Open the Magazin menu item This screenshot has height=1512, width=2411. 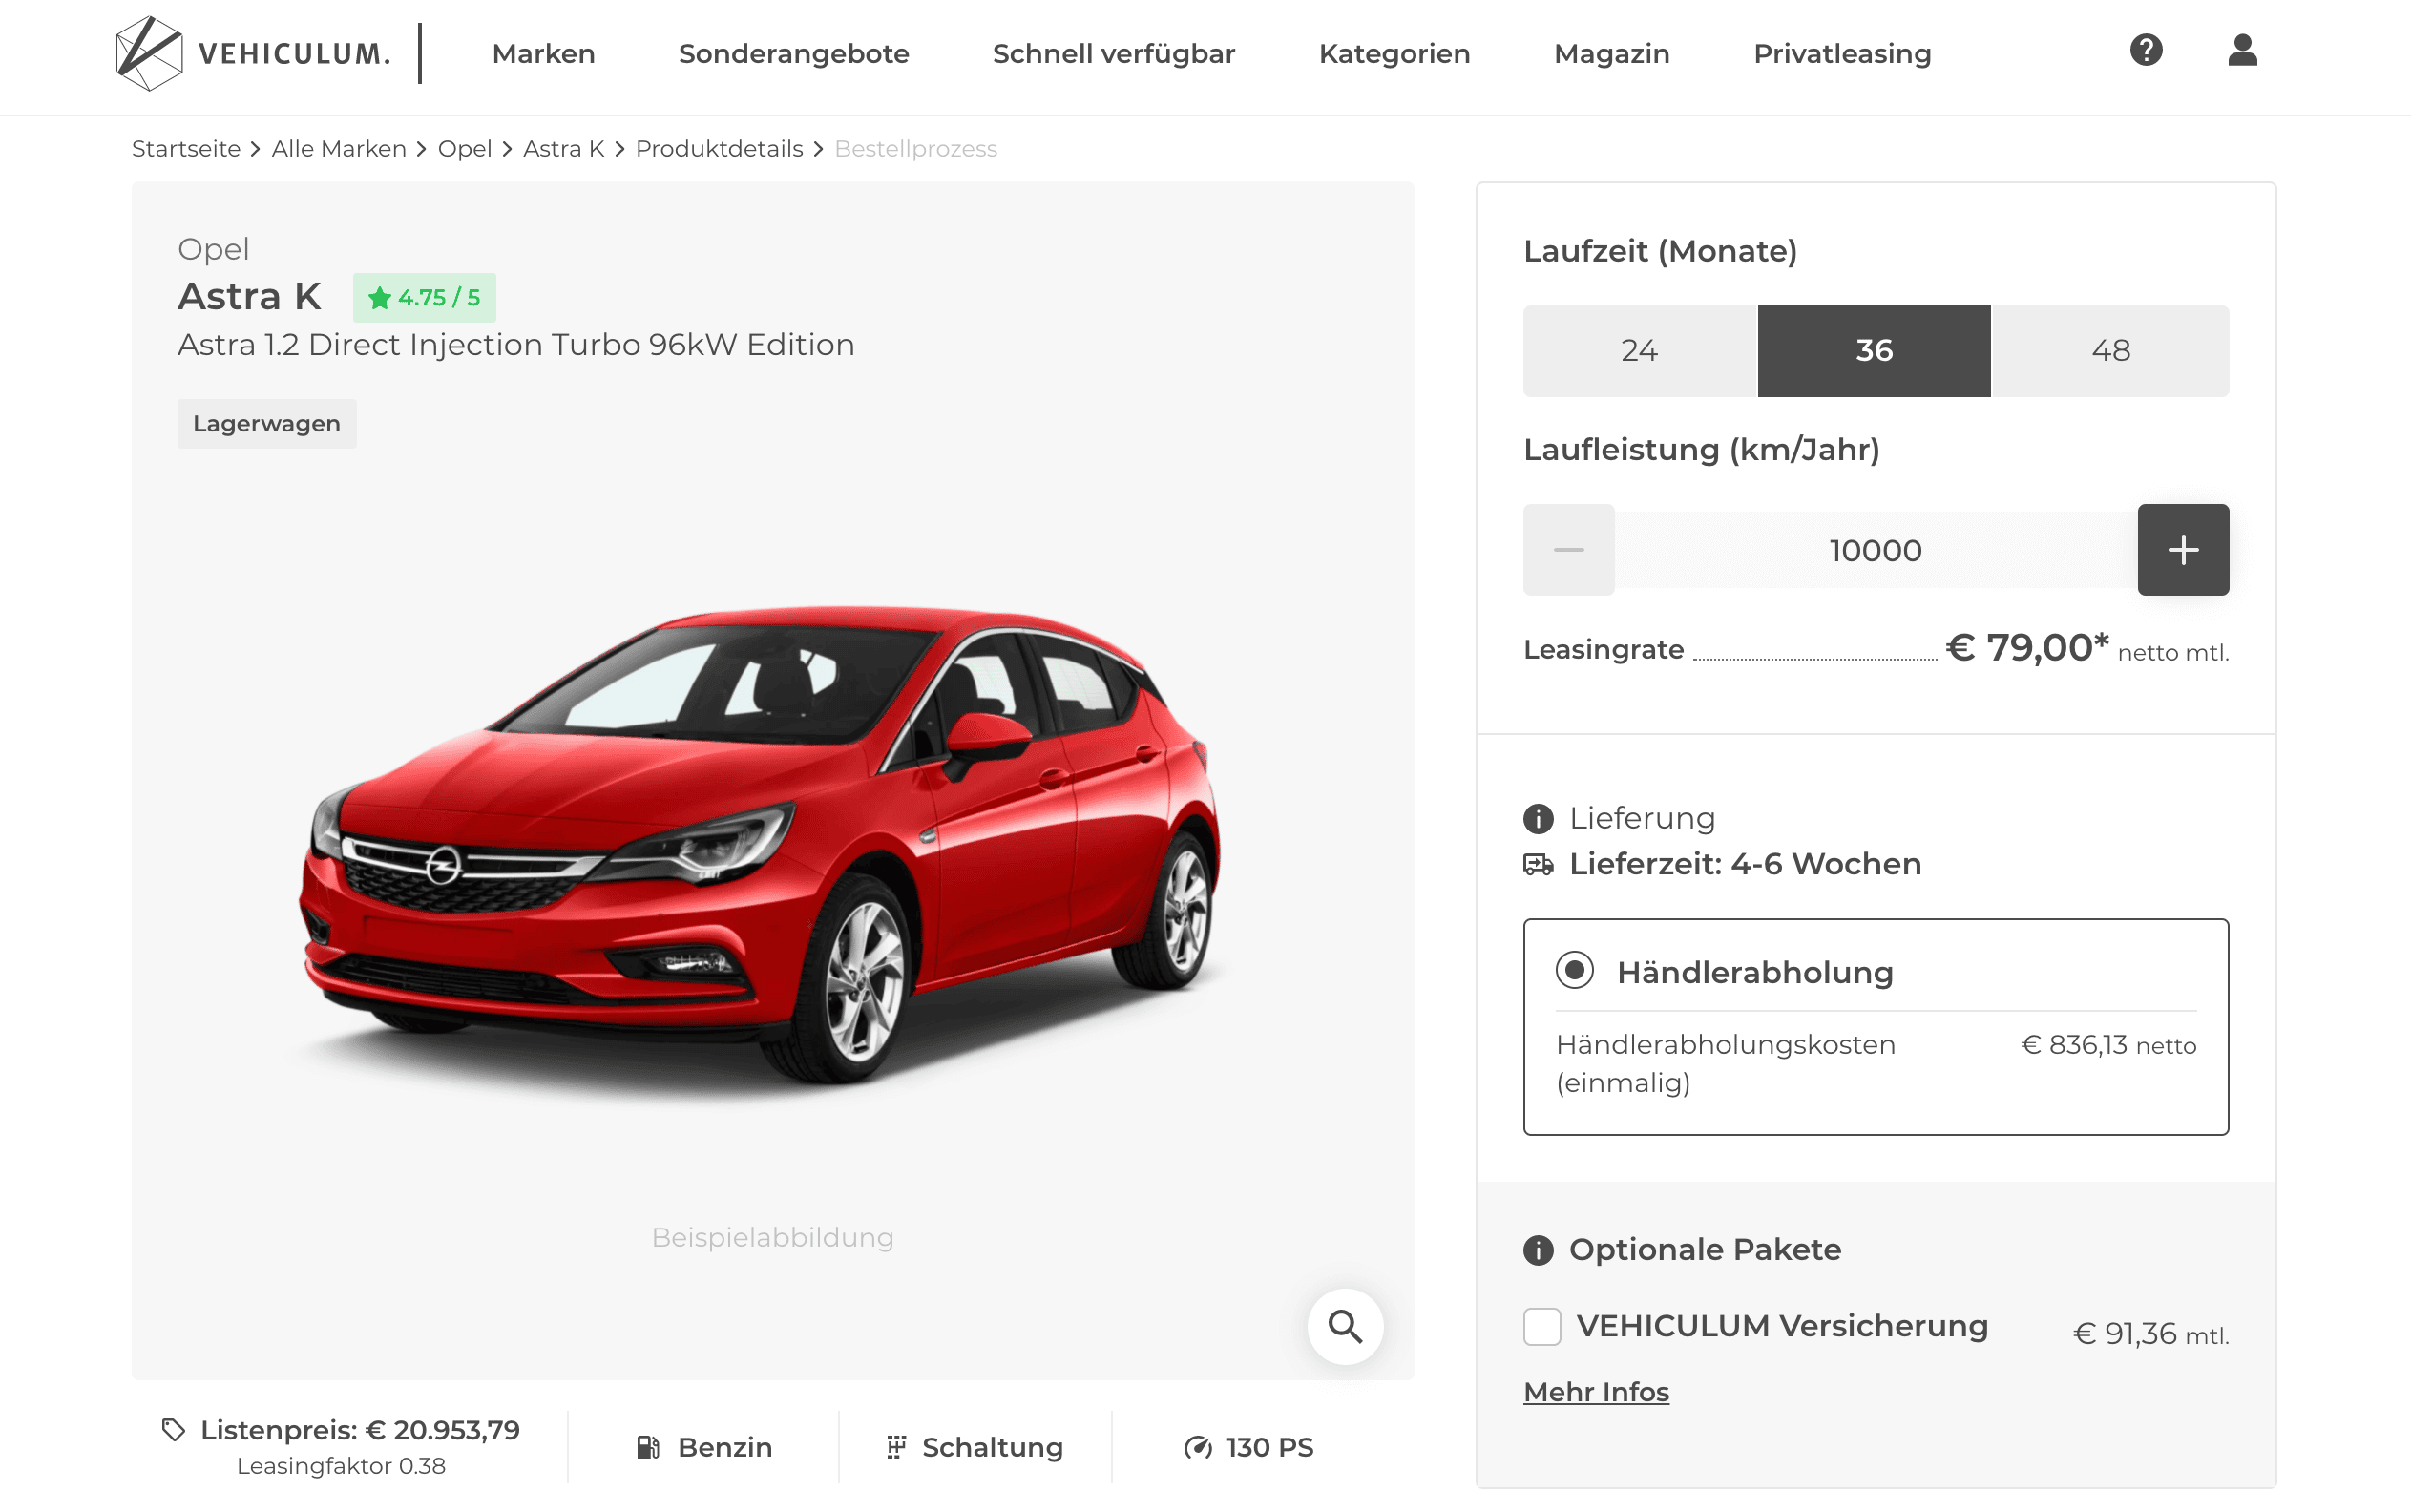click(1612, 54)
